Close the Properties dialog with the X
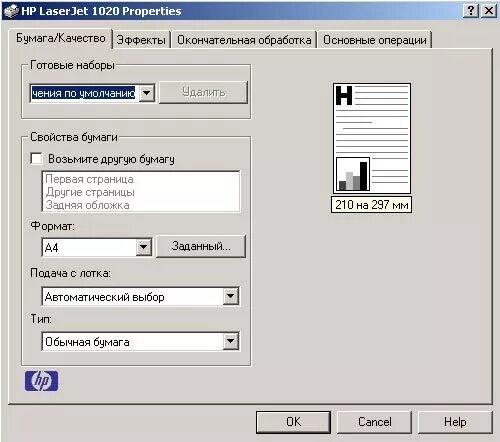The width and height of the screenshot is (500, 442). [489, 11]
